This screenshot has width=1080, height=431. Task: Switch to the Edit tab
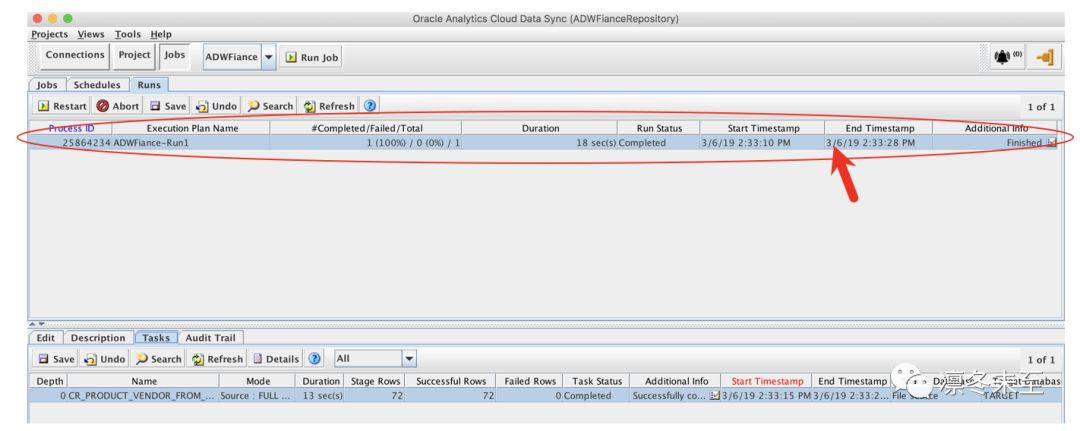pyautogui.click(x=45, y=338)
